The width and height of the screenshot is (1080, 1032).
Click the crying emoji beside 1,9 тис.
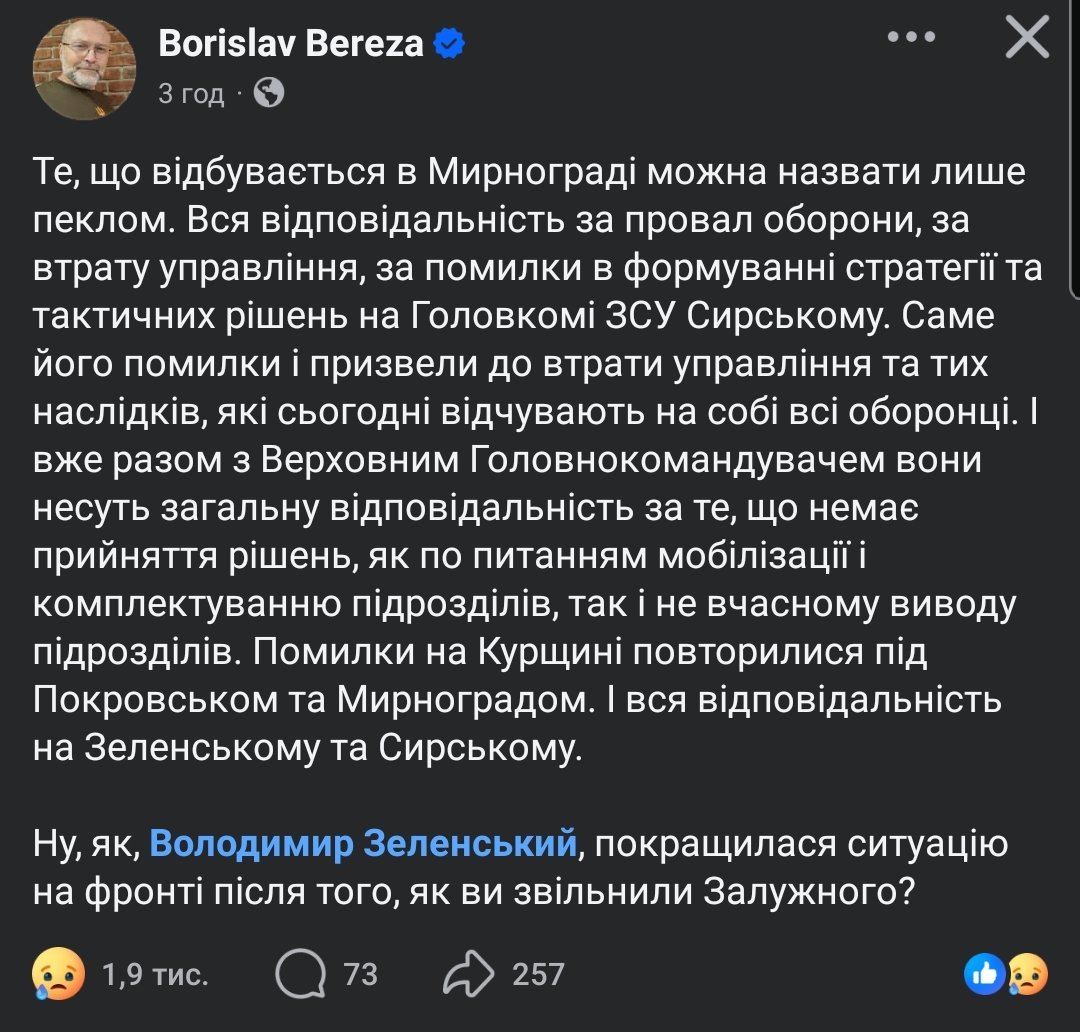point(57,973)
